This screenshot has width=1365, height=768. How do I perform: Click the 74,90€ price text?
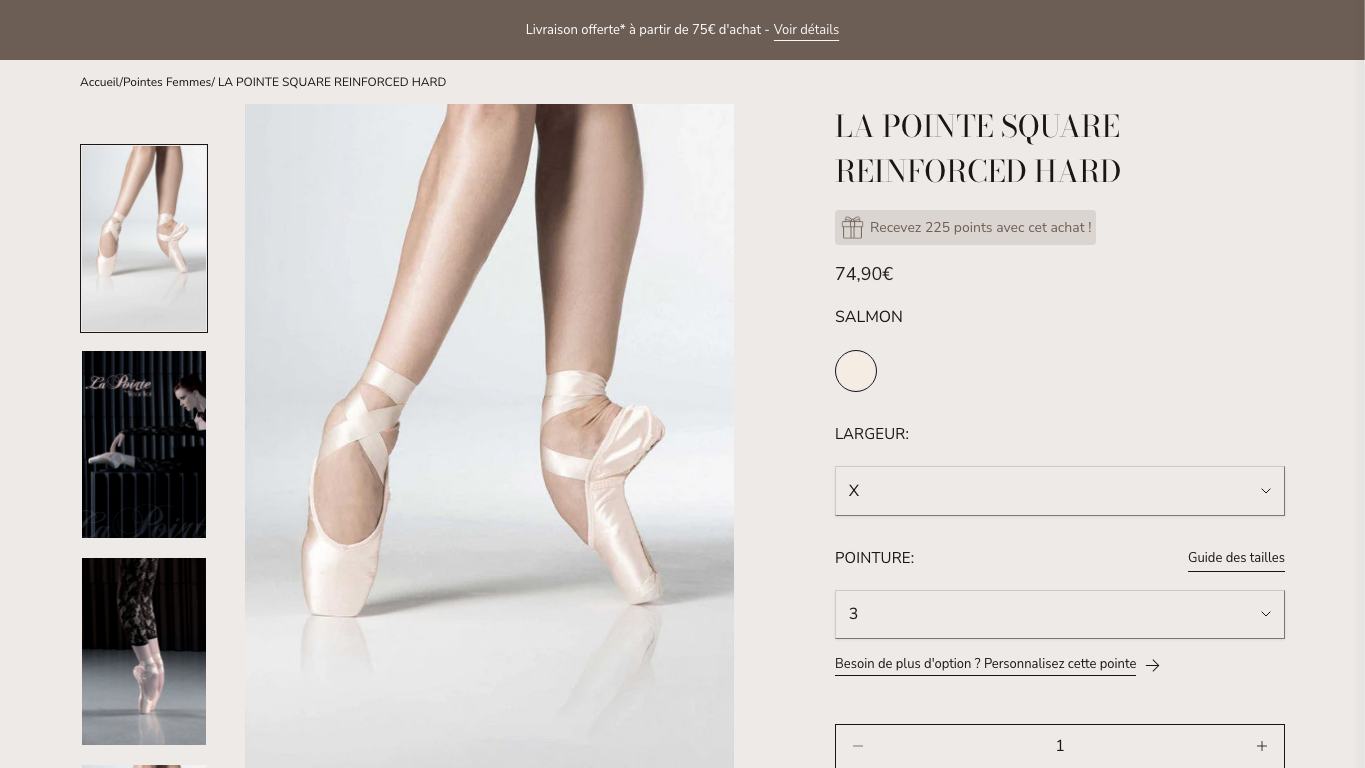864,274
